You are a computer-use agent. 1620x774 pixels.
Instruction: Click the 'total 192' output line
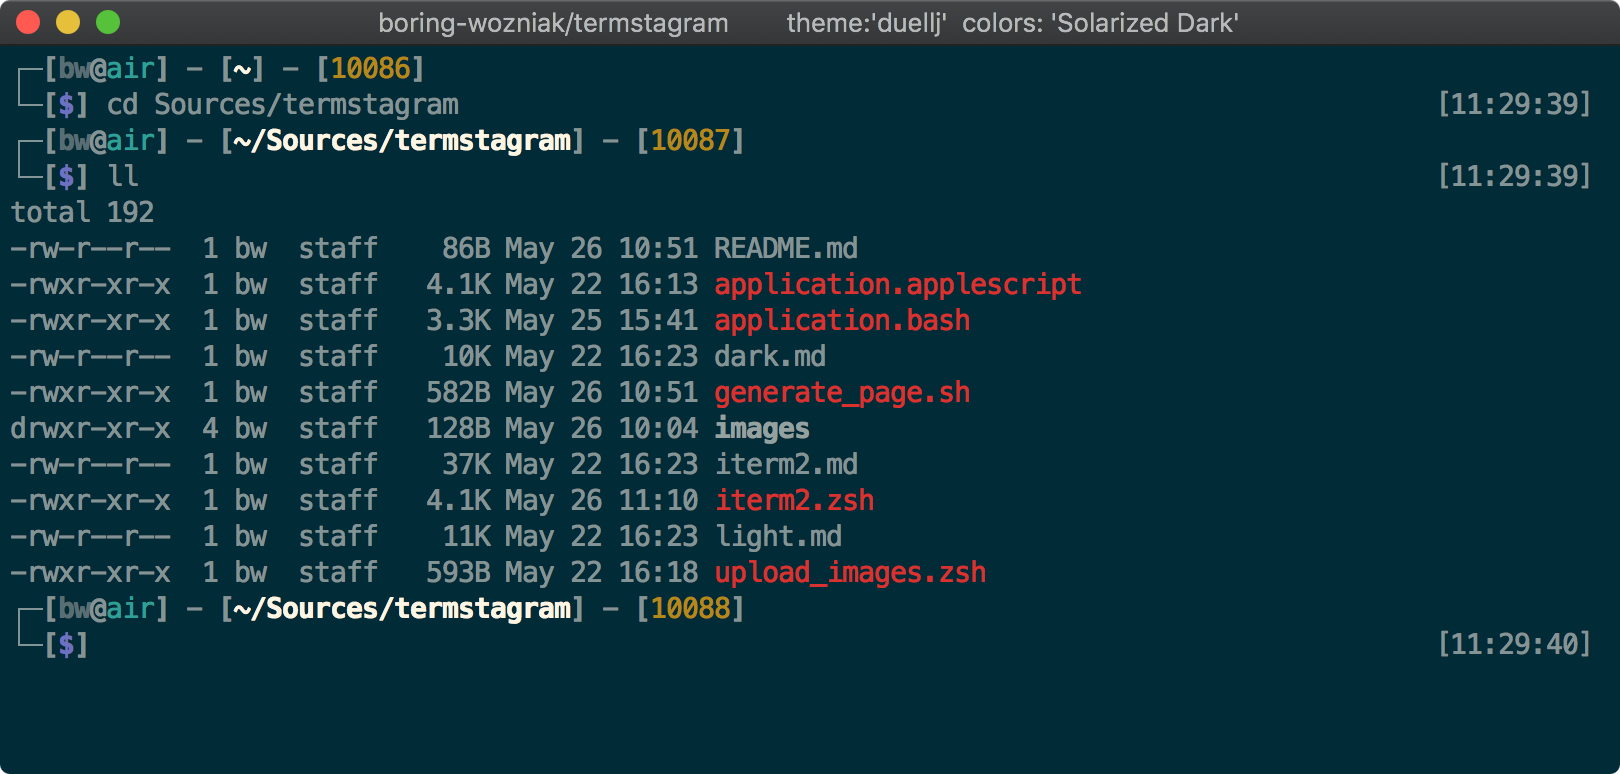(x=82, y=212)
